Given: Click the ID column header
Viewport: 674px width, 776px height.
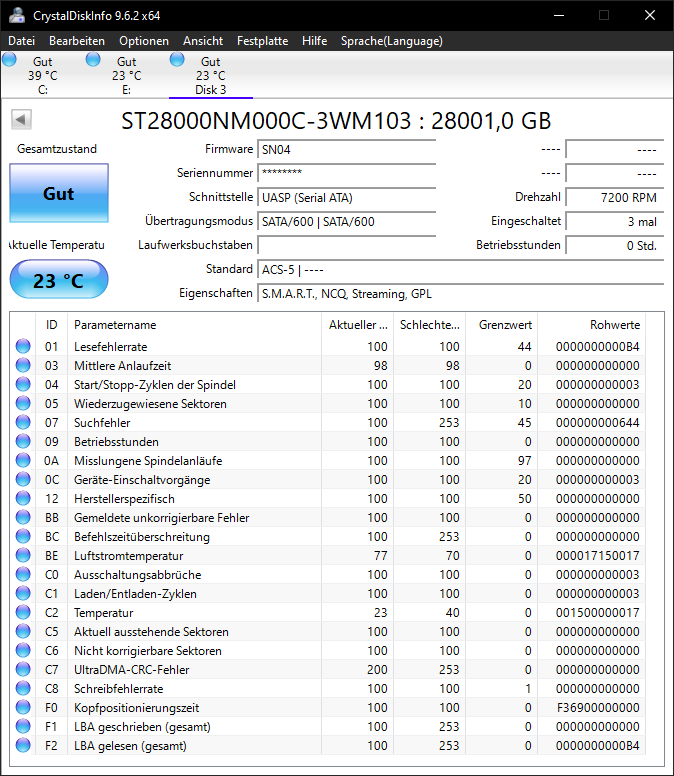Looking at the screenshot, I should (x=51, y=325).
